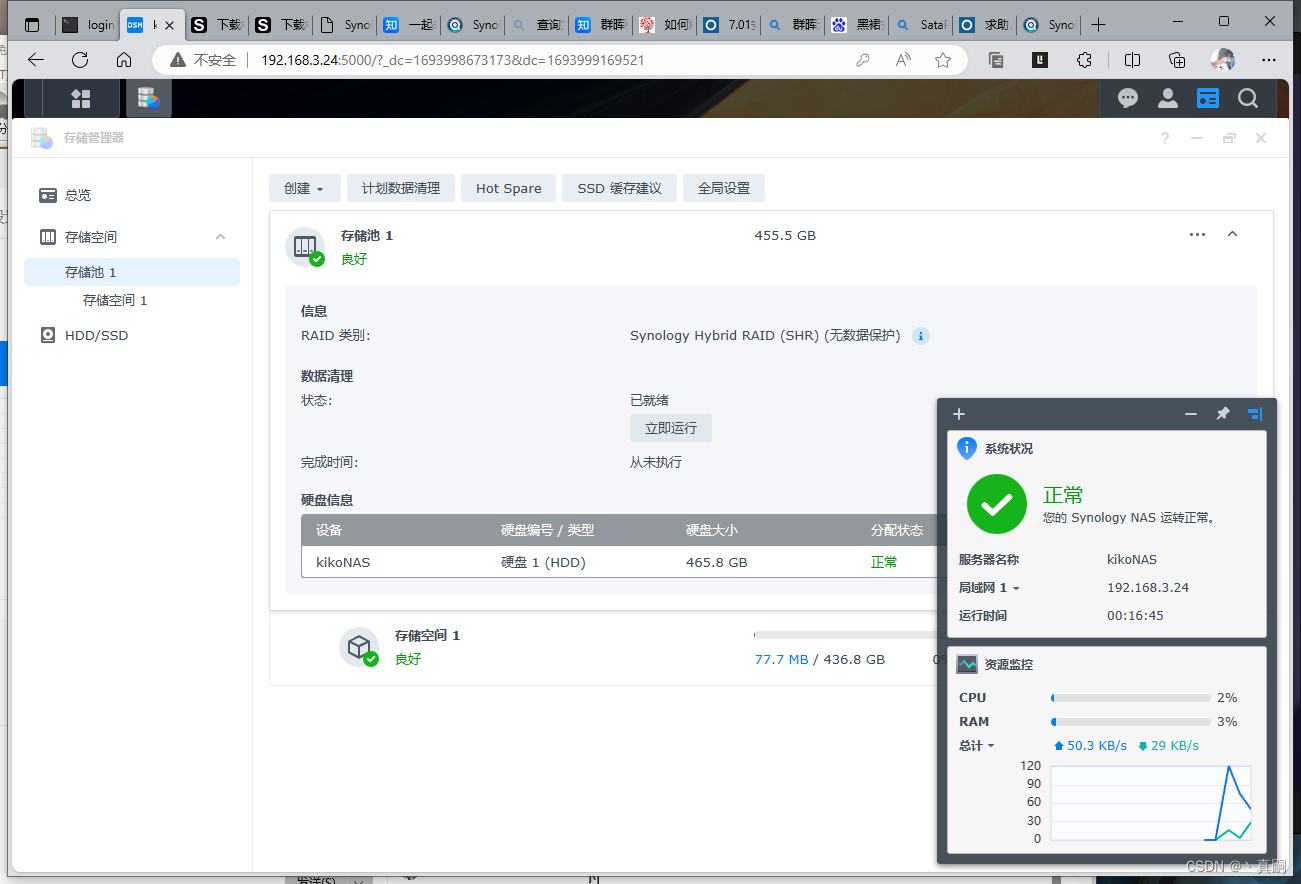Click the 立即运行 button
The height and width of the screenshot is (884, 1301).
(x=671, y=428)
